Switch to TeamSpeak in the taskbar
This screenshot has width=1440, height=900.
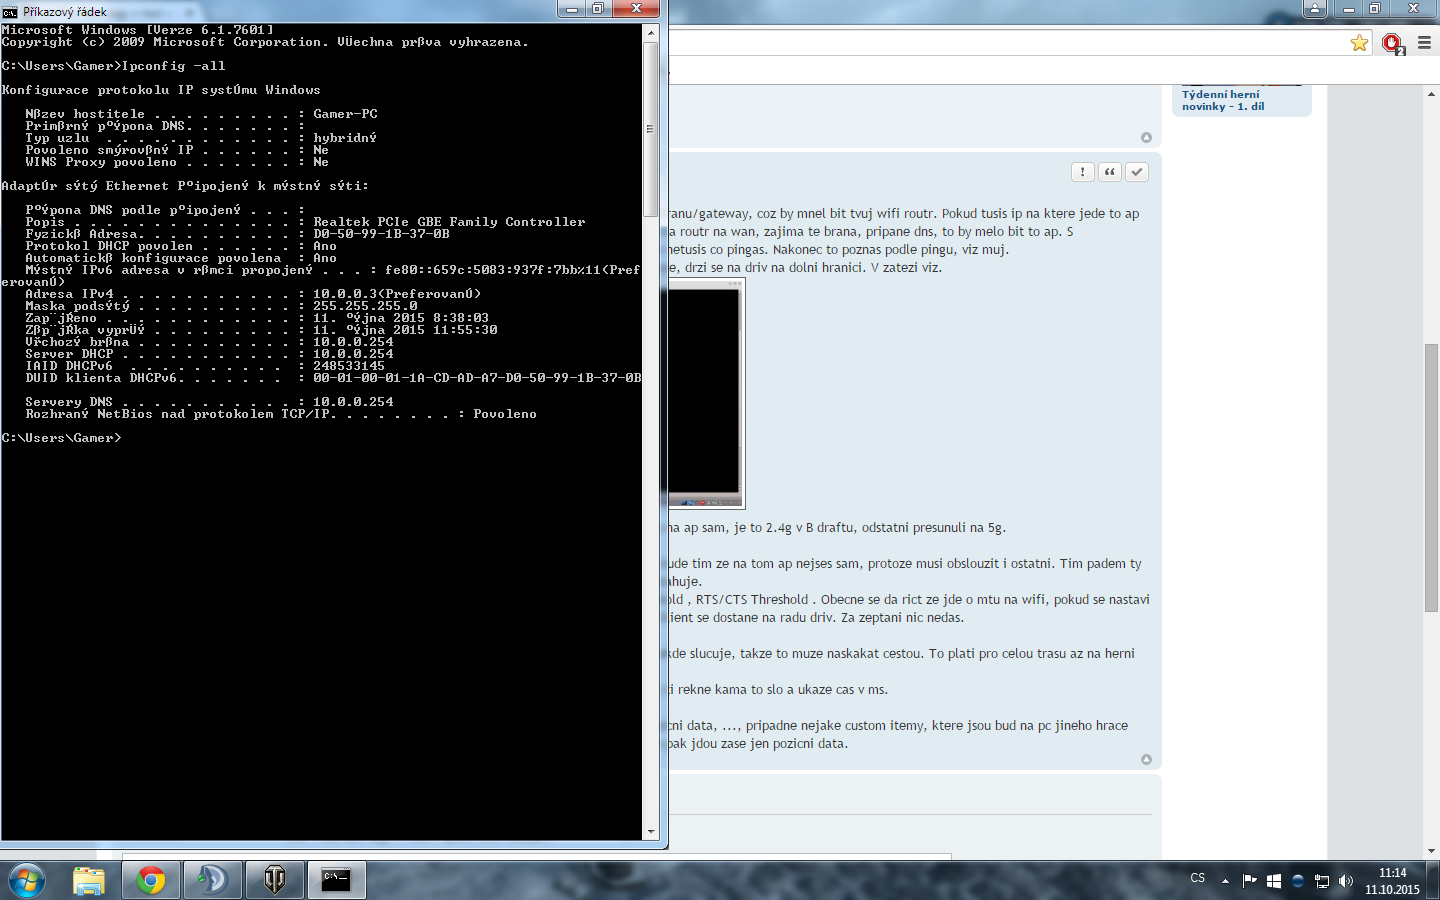[212, 880]
